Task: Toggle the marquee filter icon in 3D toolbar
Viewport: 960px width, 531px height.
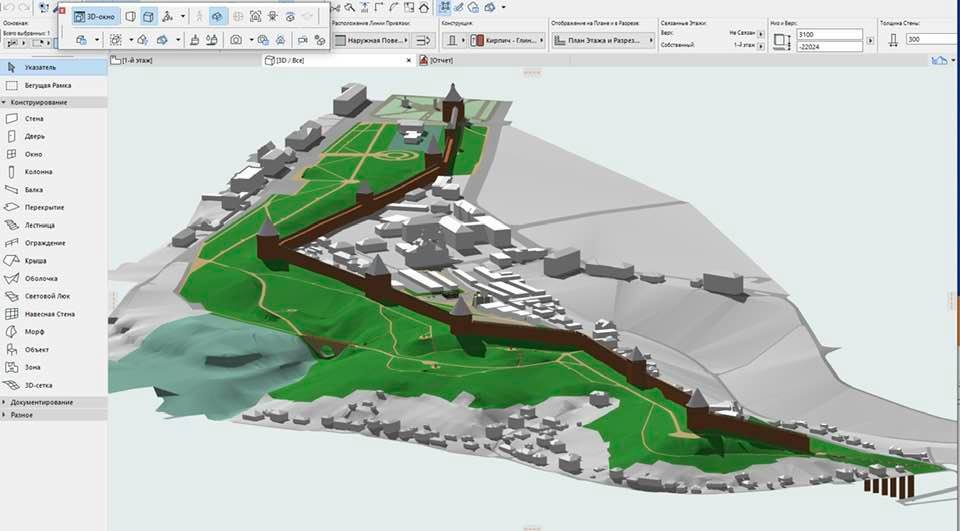Action: click(115, 40)
